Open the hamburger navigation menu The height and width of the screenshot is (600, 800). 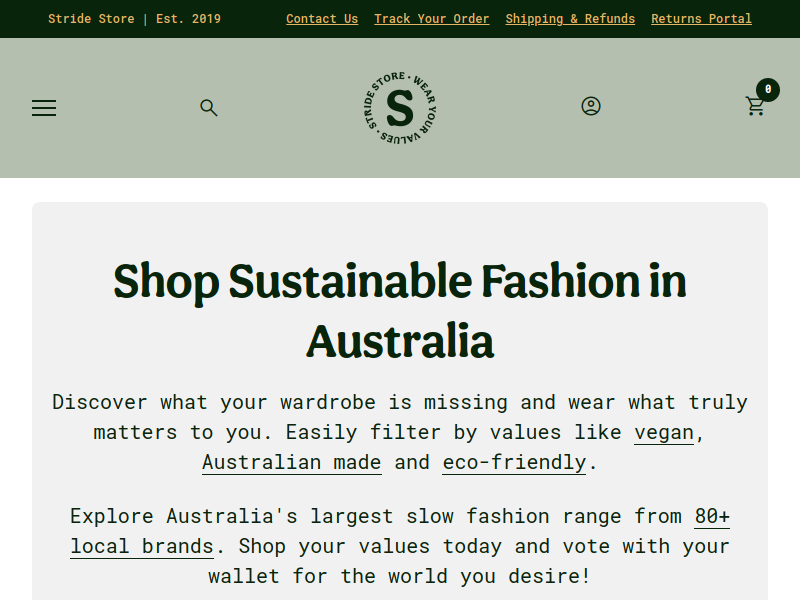point(44,108)
